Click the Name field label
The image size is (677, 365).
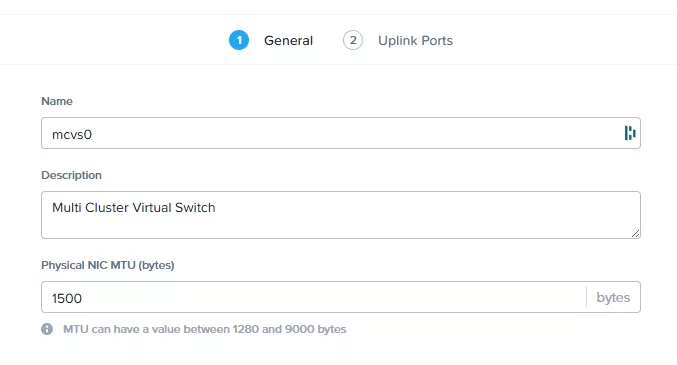pyautogui.click(x=57, y=101)
